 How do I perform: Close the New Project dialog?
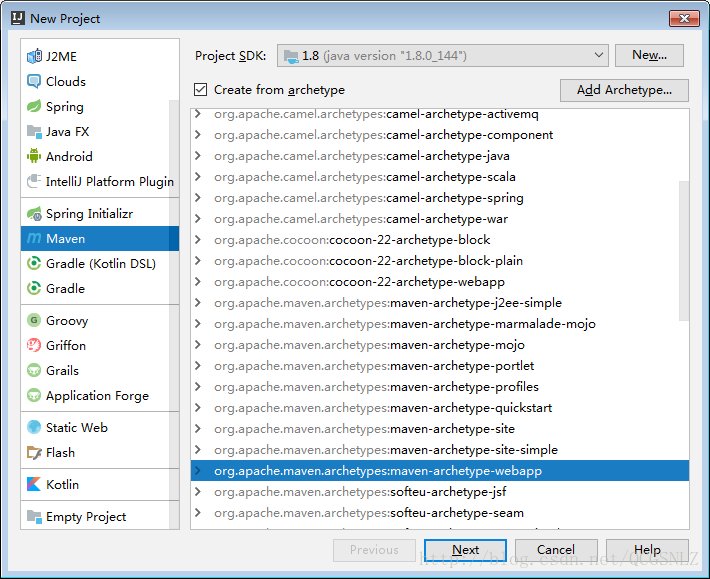(x=684, y=19)
